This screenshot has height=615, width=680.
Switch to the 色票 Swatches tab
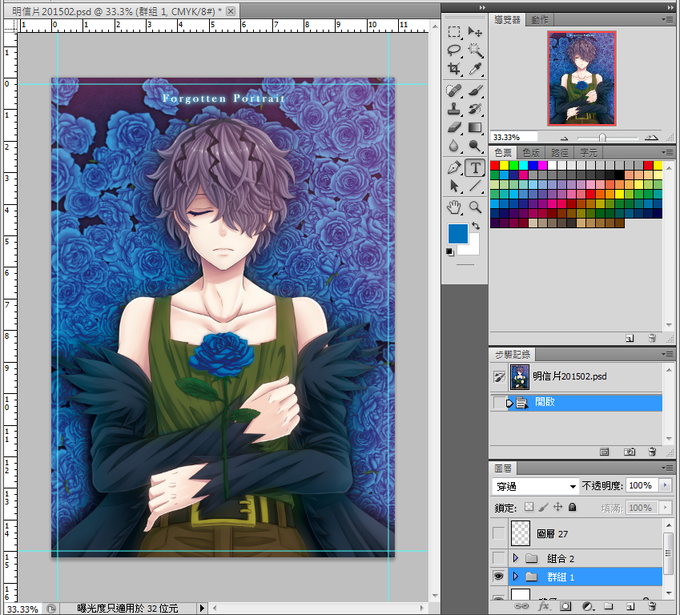tap(503, 152)
